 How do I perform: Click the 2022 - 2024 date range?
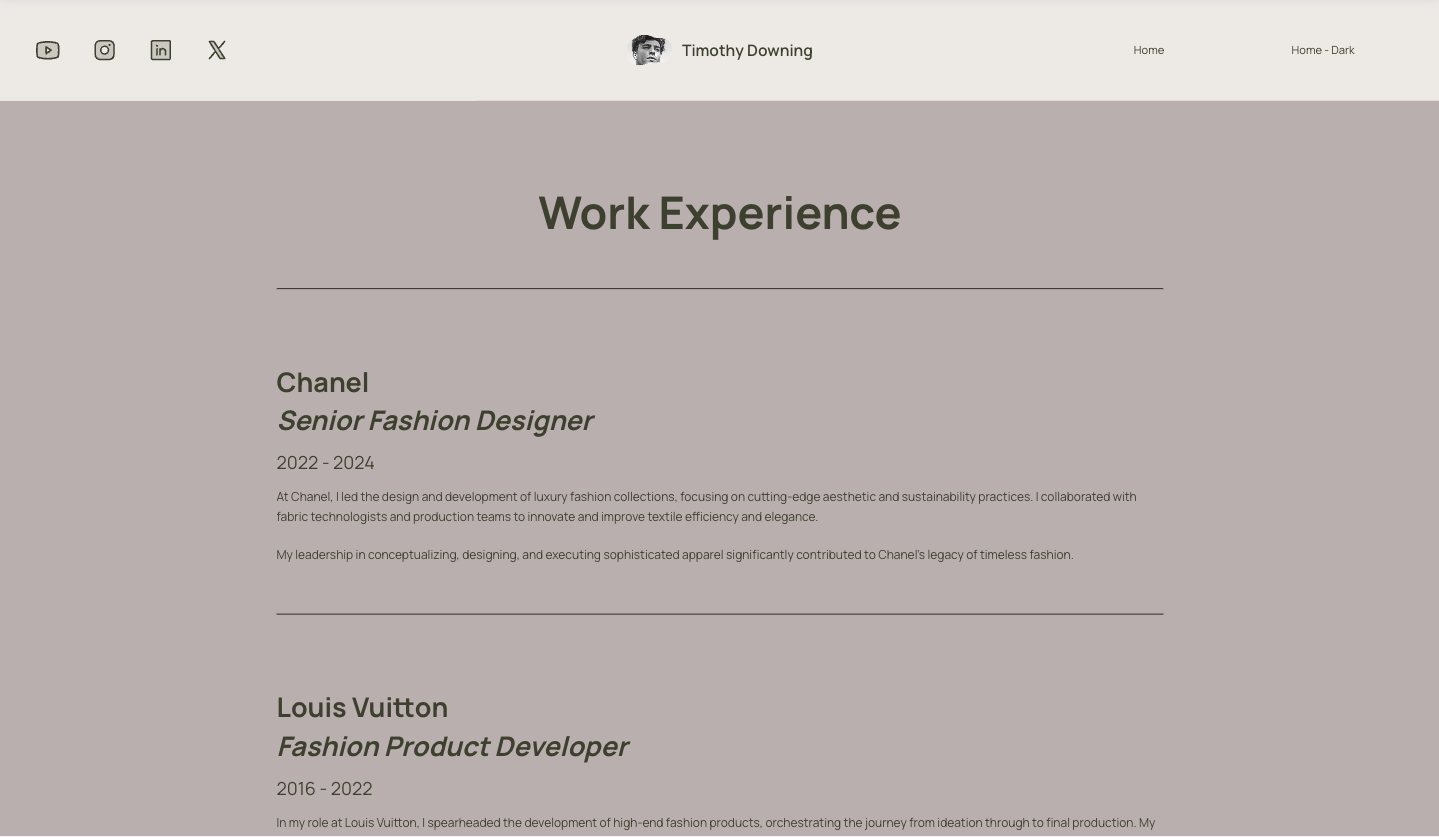pos(325,463)
